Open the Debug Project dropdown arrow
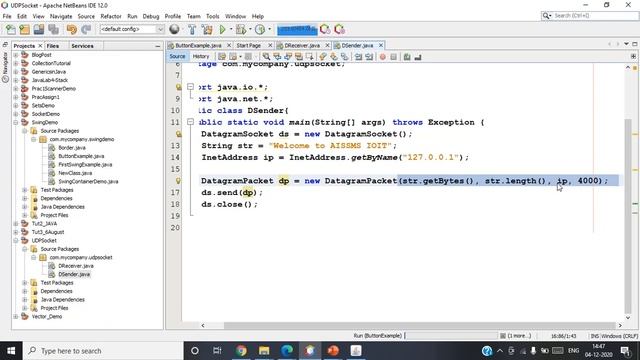 tap(250, 29)
